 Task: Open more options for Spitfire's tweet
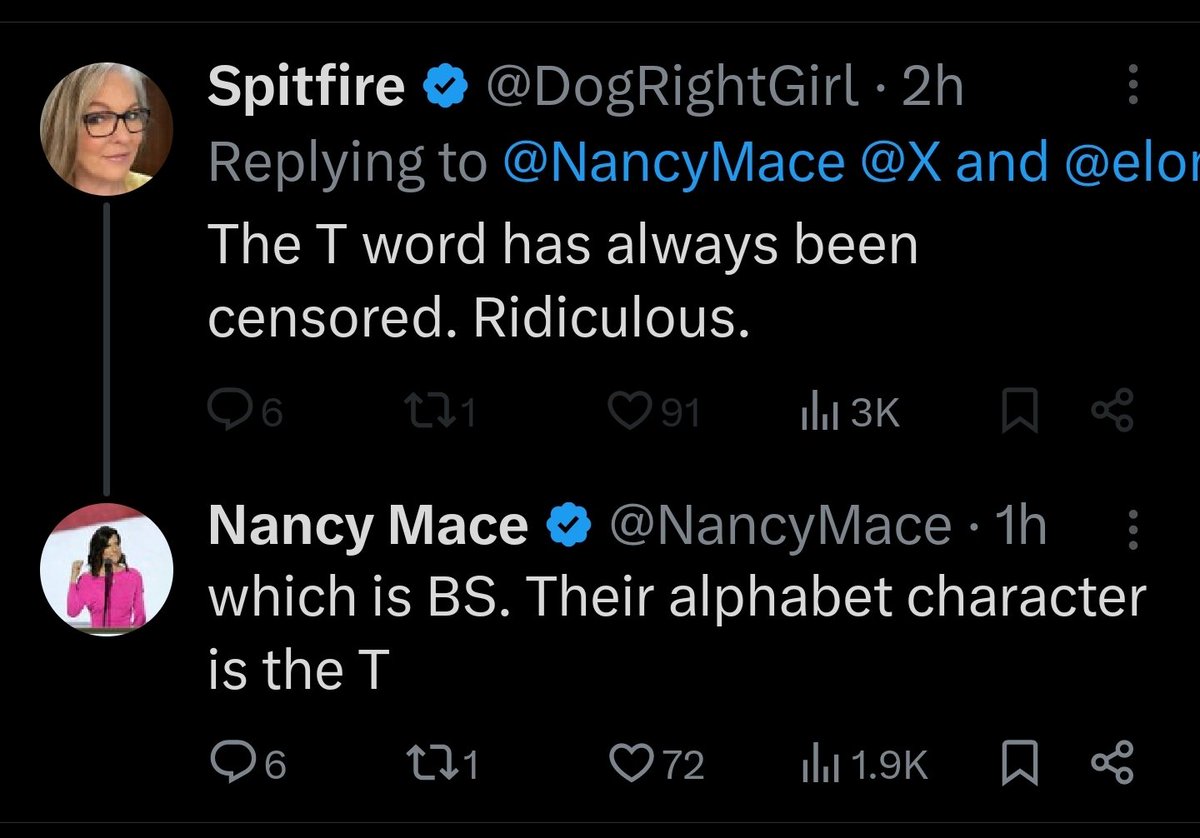tap(1133, 87)
